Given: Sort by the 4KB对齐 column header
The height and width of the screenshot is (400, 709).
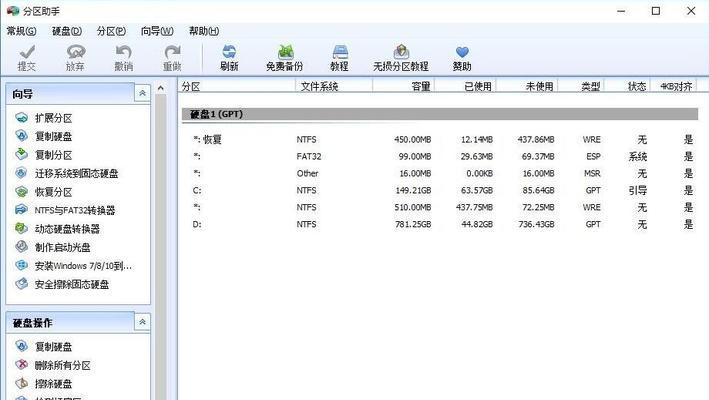Looking at the screenshot, I should (x=673, y=86).
